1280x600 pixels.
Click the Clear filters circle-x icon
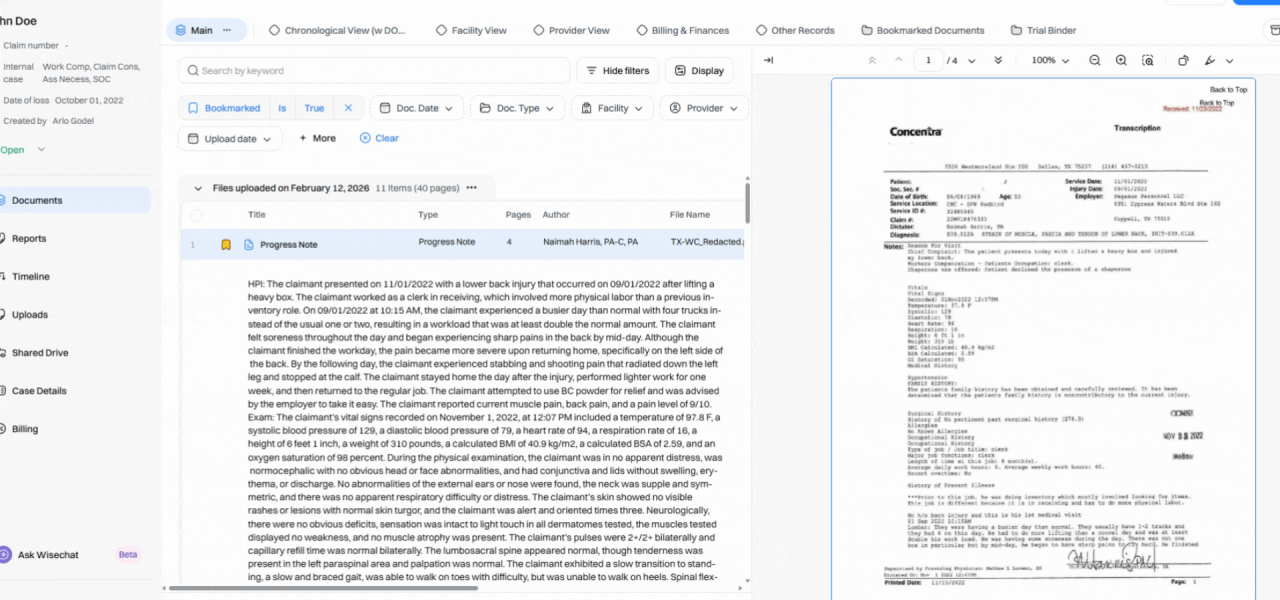(x=365, y=138)
